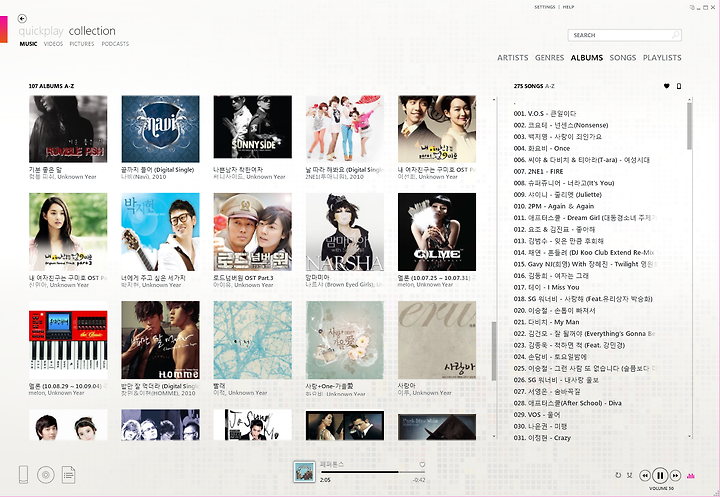Click the heart rating column icon above songs
720x497 pixels.
666,86
